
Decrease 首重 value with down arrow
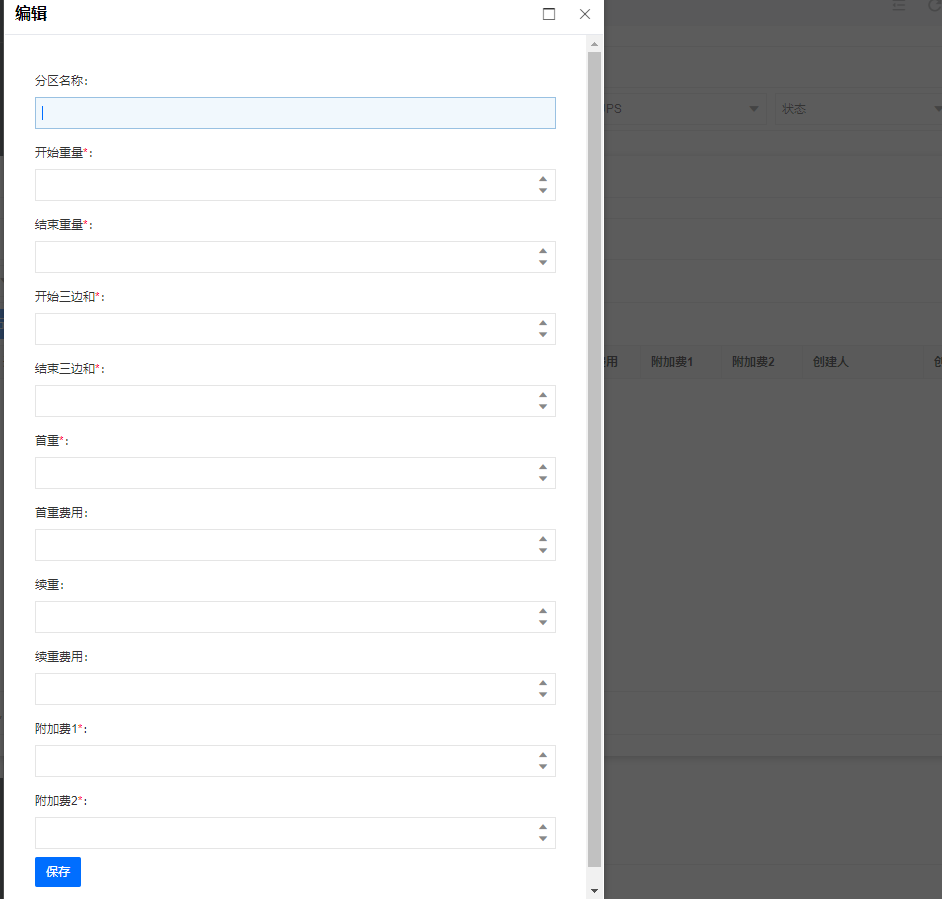[x=543, y=479]
